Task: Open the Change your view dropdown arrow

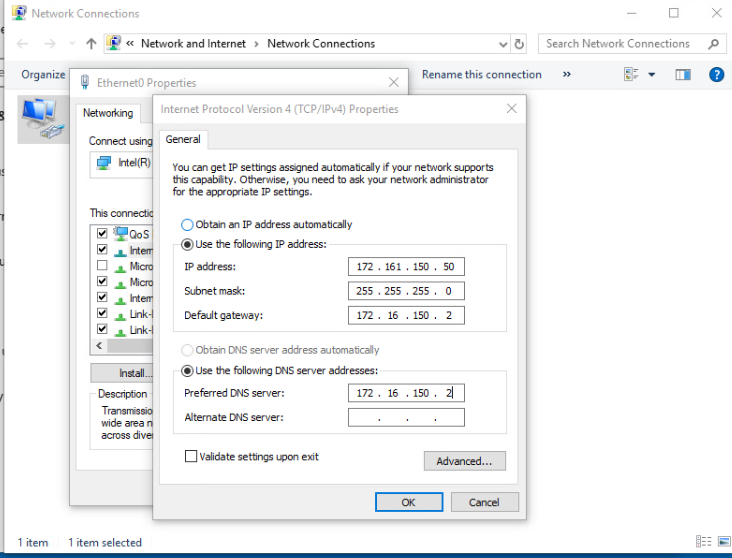Action: pyautogui.click(x=652, y=75)
